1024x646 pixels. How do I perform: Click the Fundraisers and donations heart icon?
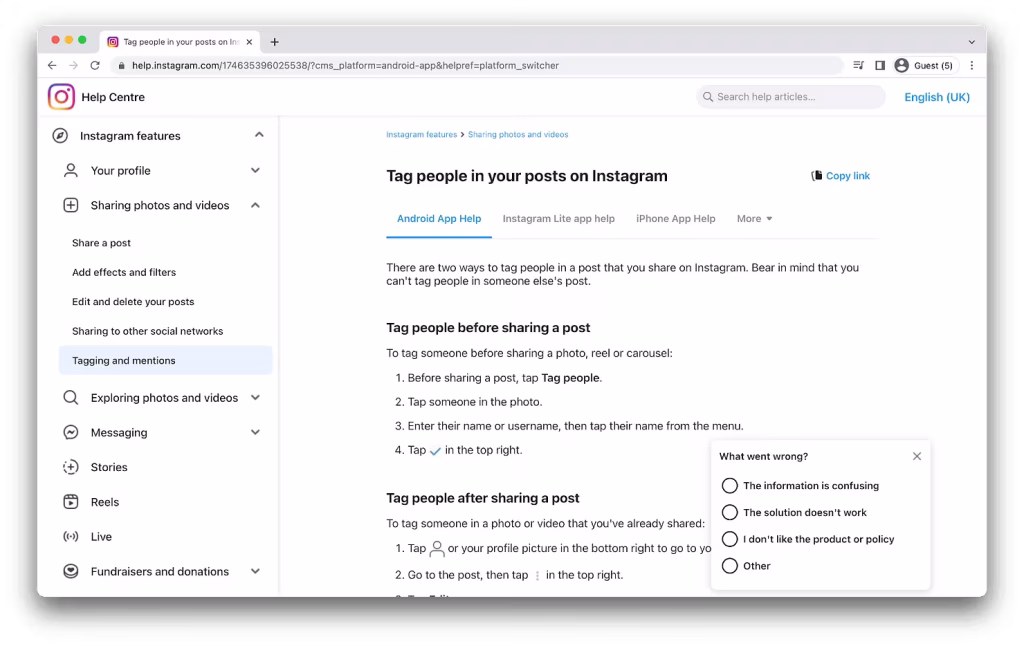coord(71,572)
